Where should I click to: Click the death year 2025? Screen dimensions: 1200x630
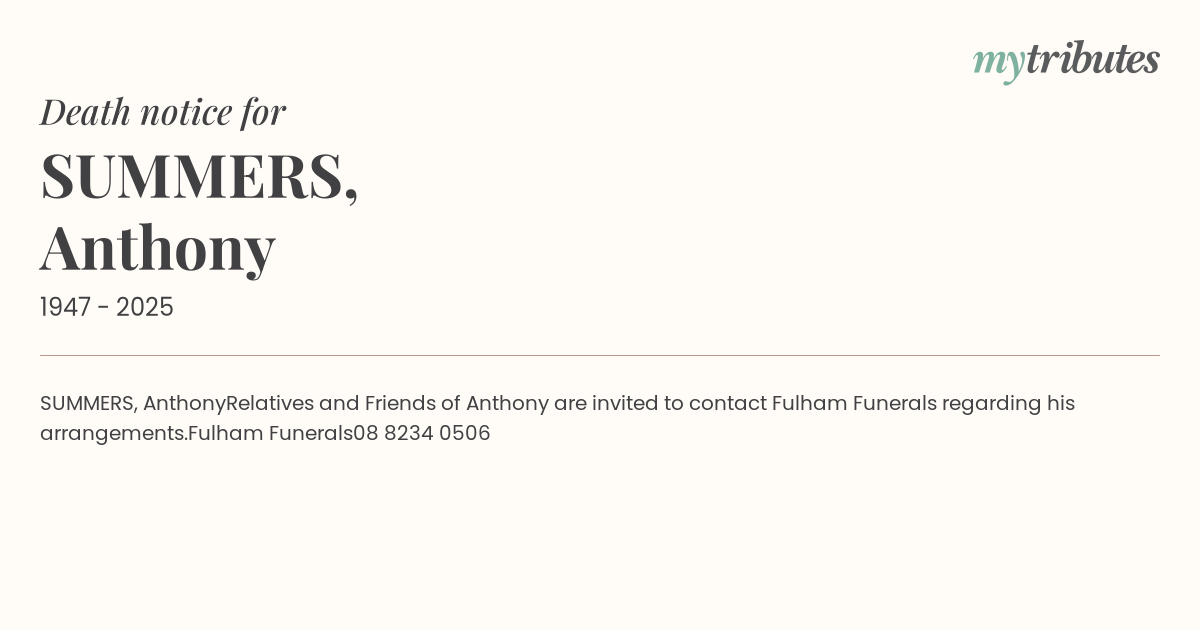[145, 307]
